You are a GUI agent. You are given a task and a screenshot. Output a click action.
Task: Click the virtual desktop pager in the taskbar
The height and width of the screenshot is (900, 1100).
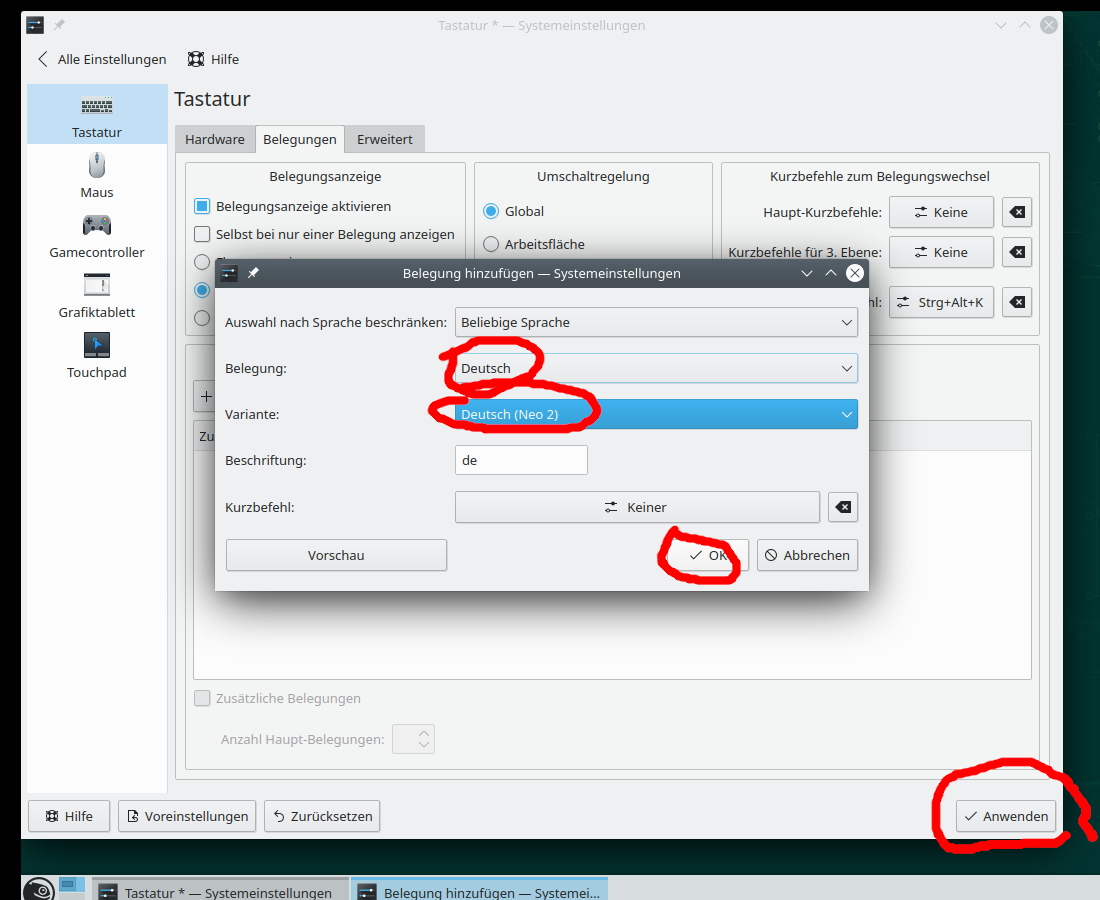coord(72,888)
